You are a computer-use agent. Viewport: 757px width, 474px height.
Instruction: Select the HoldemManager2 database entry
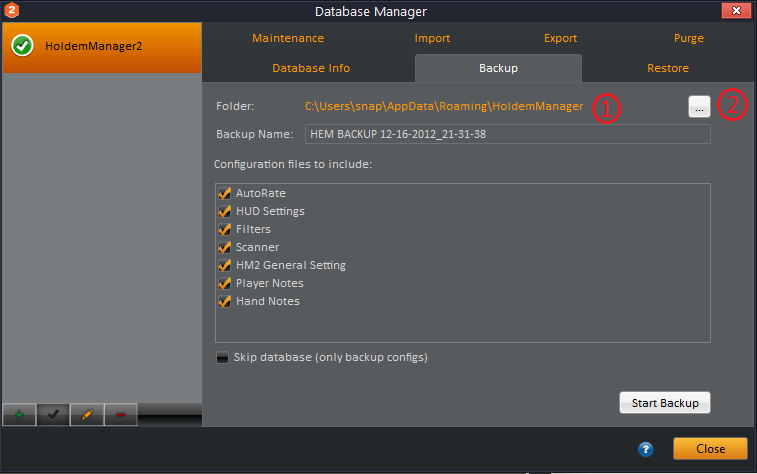pos(102,47)
